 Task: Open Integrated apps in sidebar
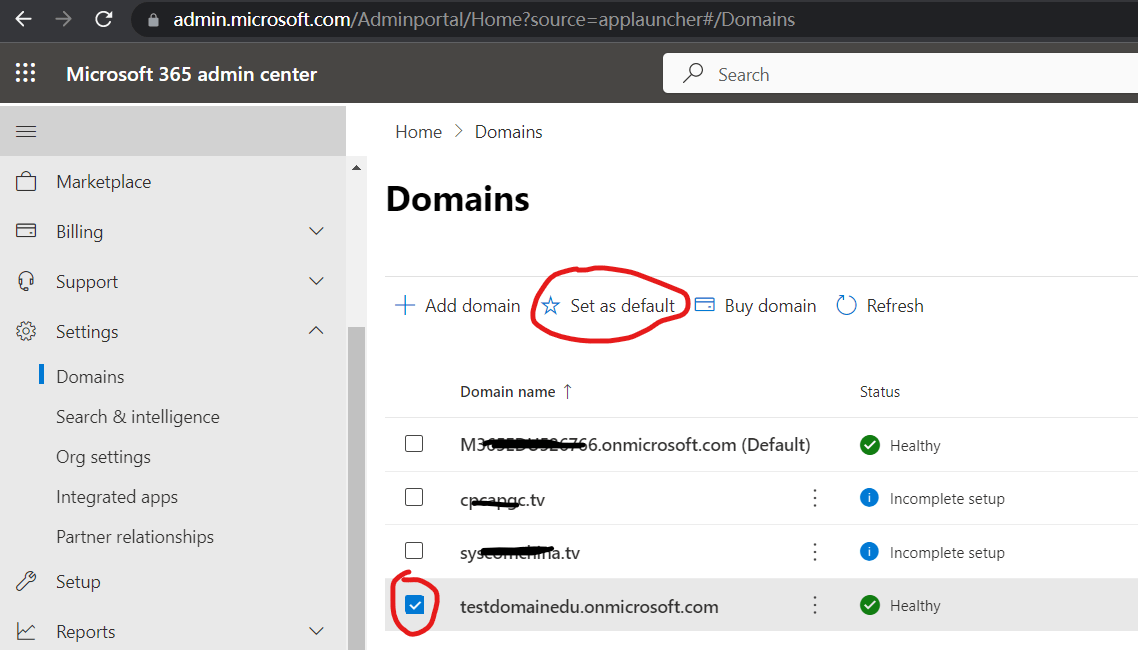[117, 497]
